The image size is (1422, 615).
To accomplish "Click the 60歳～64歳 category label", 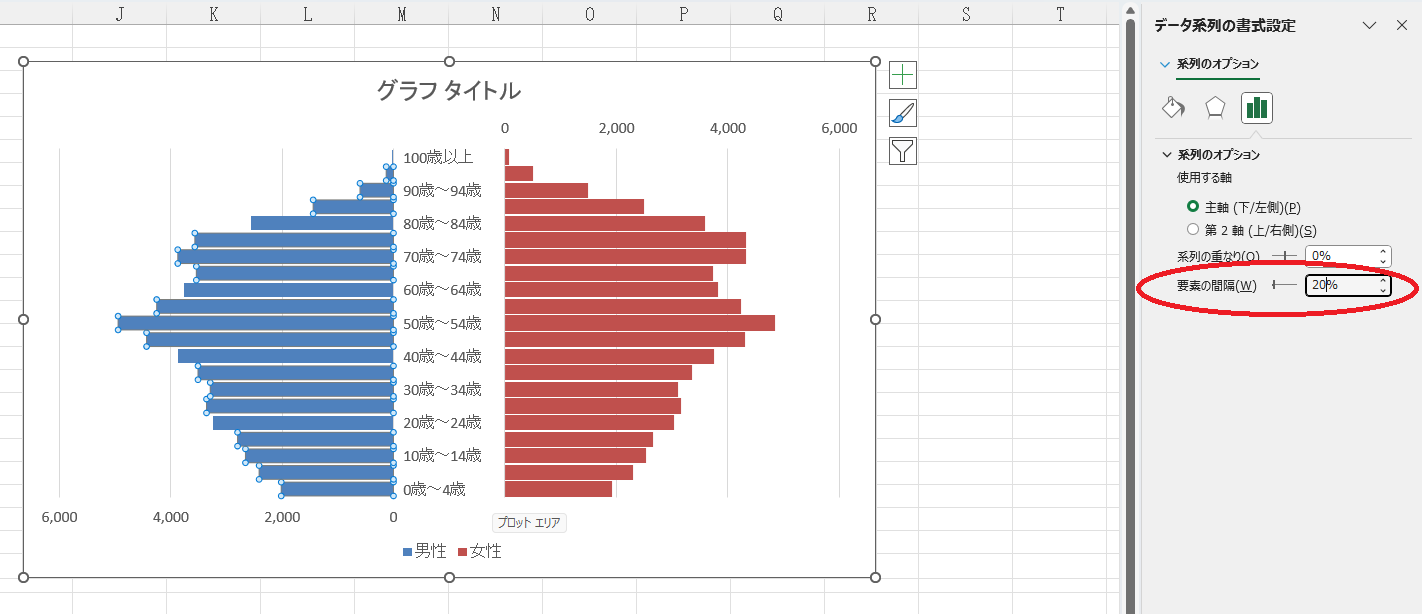I will click(x=442, y=290).
